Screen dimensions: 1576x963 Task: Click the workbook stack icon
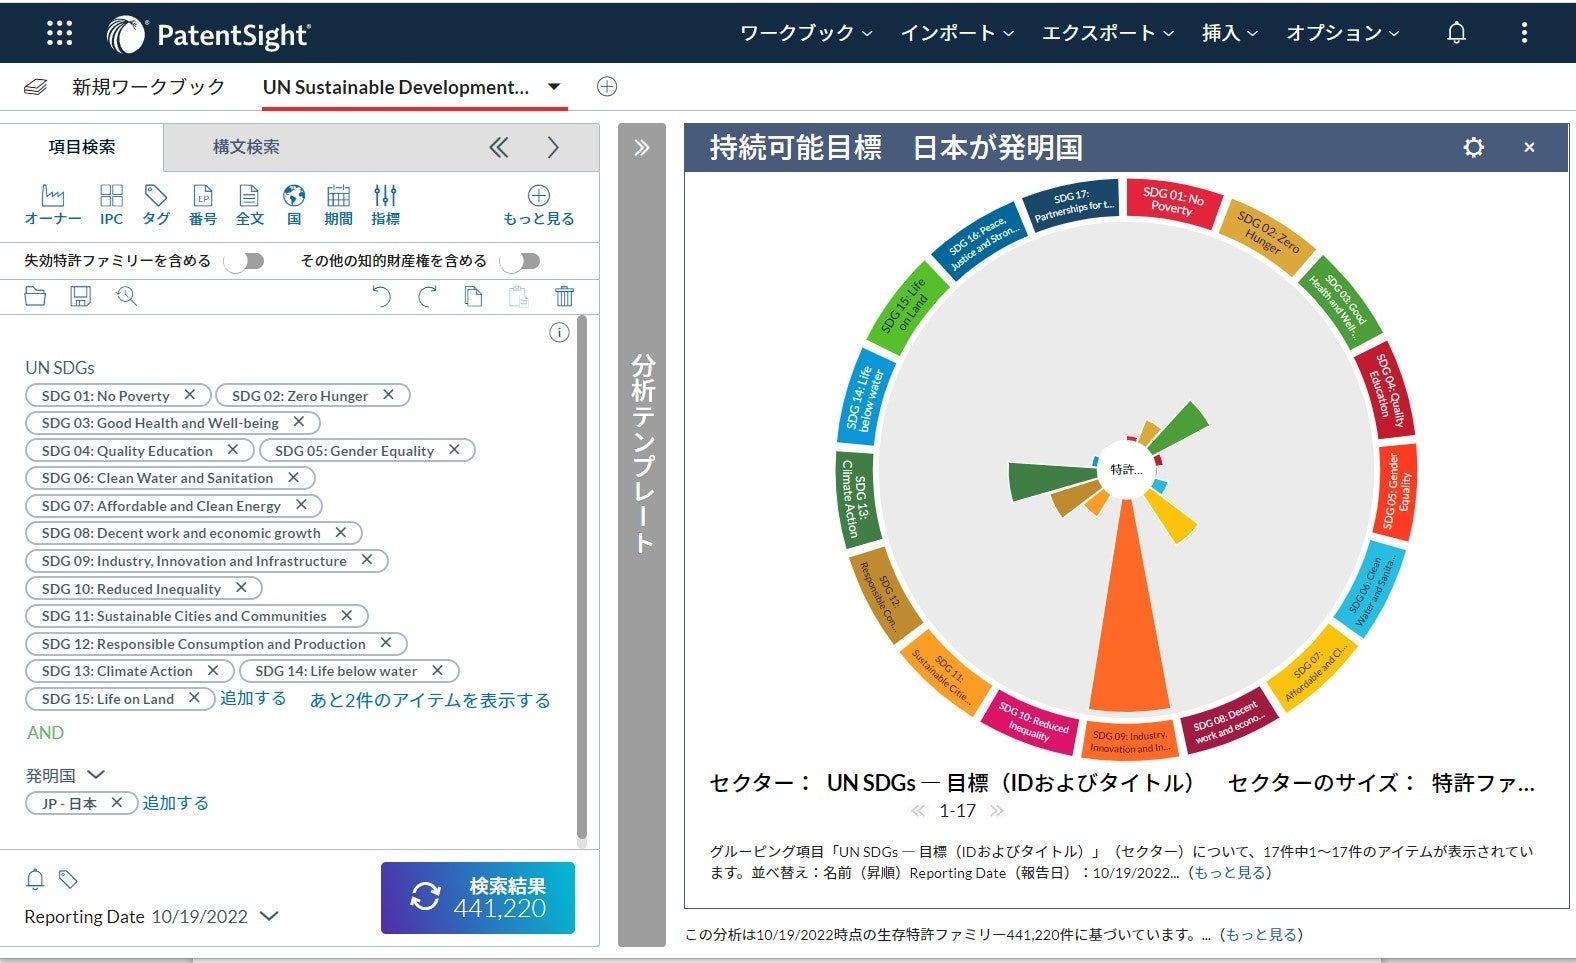35,87
